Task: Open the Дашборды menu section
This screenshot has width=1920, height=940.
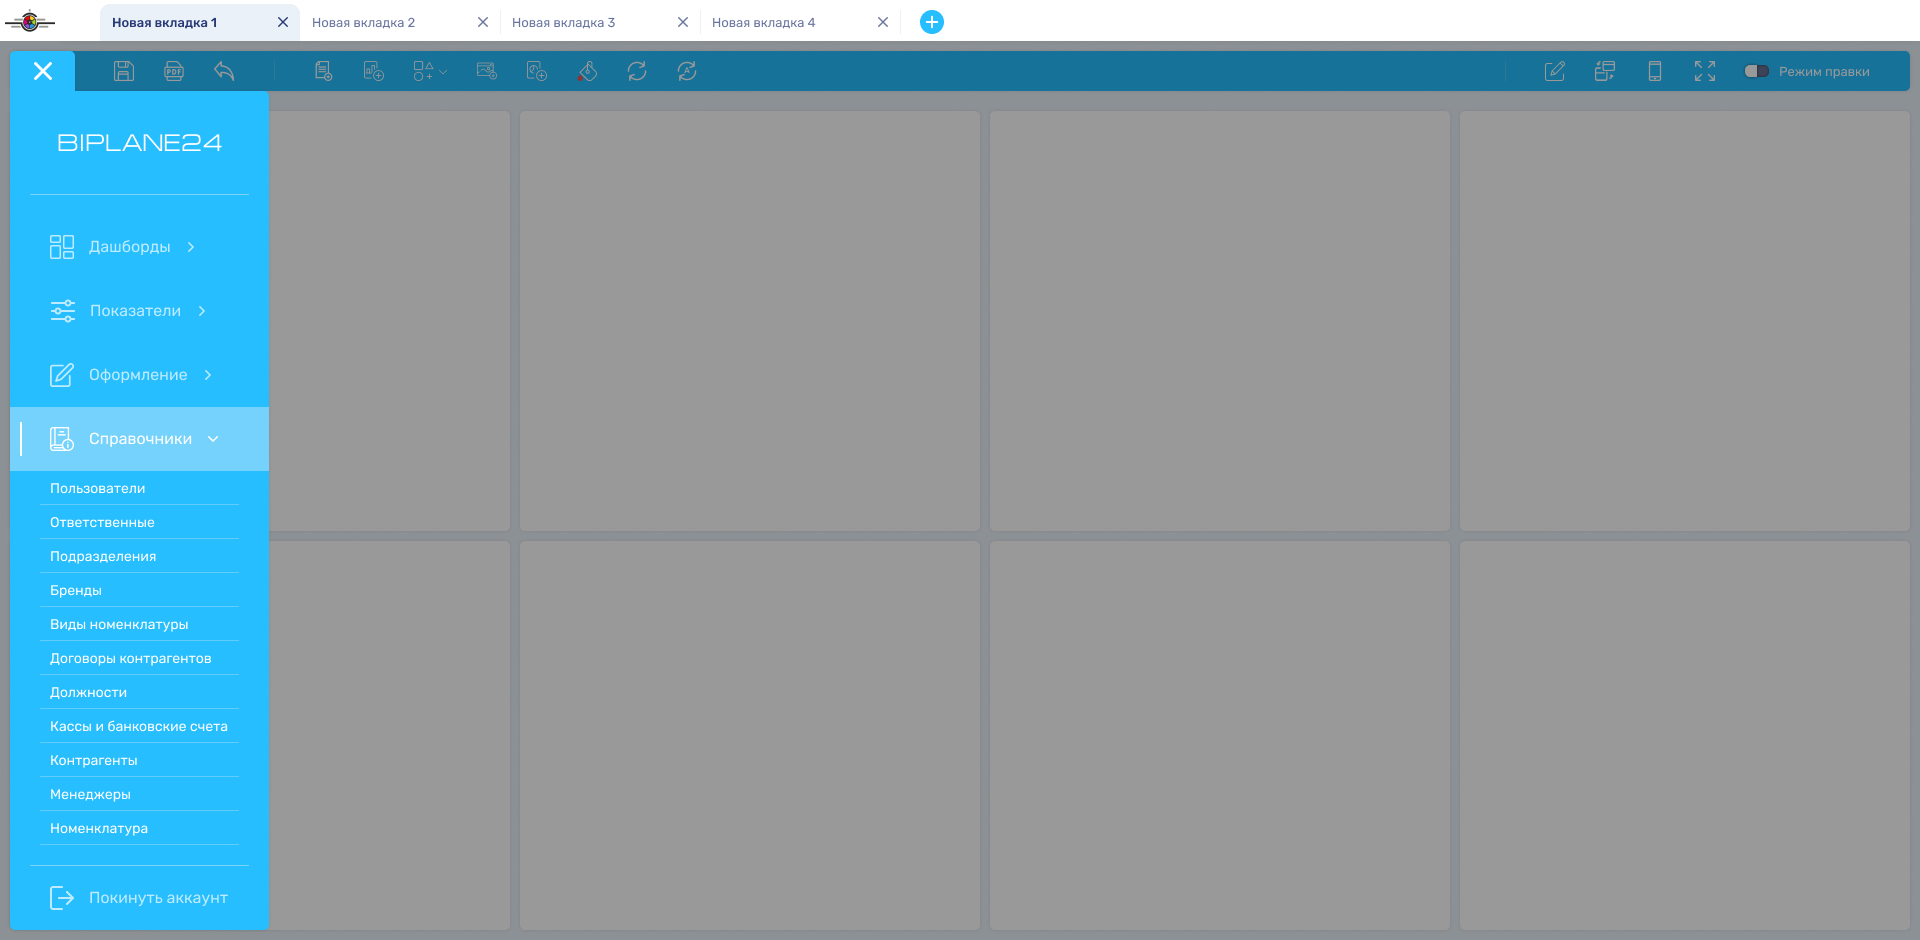Action: click(139, 247)
